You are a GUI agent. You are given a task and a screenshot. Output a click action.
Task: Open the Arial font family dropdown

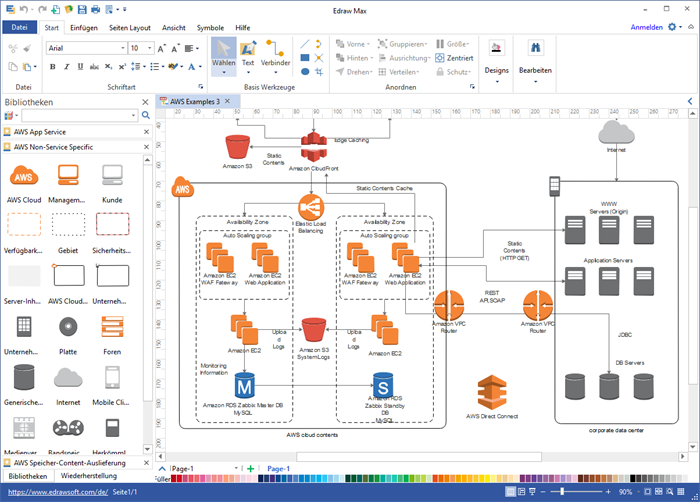coord(120,48)
